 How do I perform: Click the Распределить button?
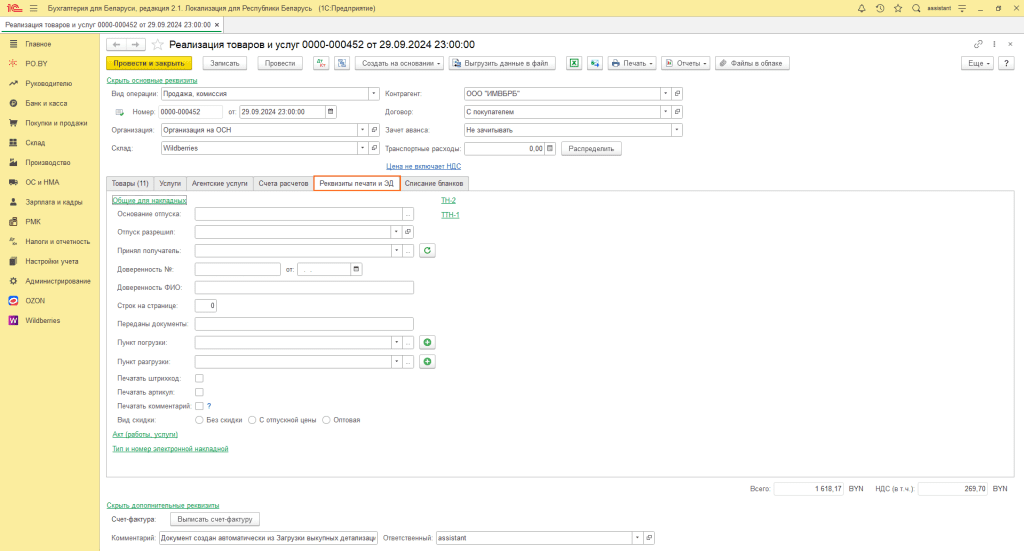tap(591, 148)
